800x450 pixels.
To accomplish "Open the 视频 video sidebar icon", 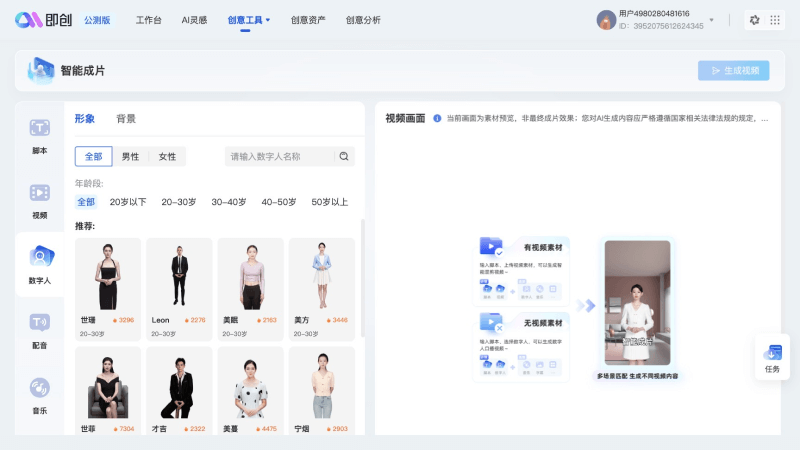I will point(39,193).
